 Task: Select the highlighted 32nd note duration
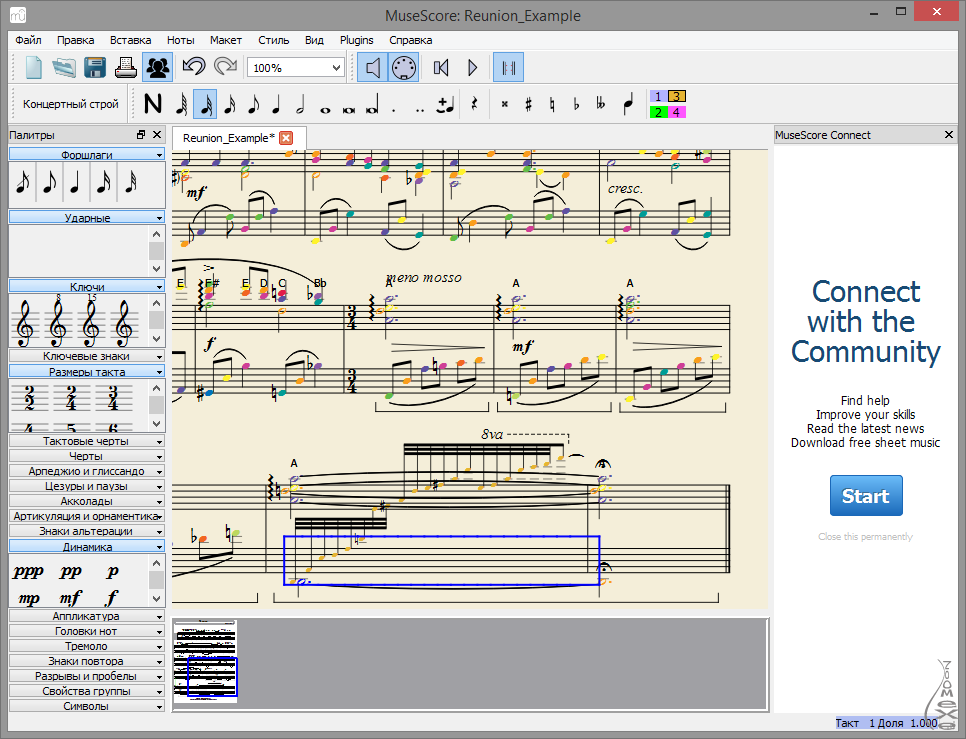pyautogui.click(x=205, y=104)
